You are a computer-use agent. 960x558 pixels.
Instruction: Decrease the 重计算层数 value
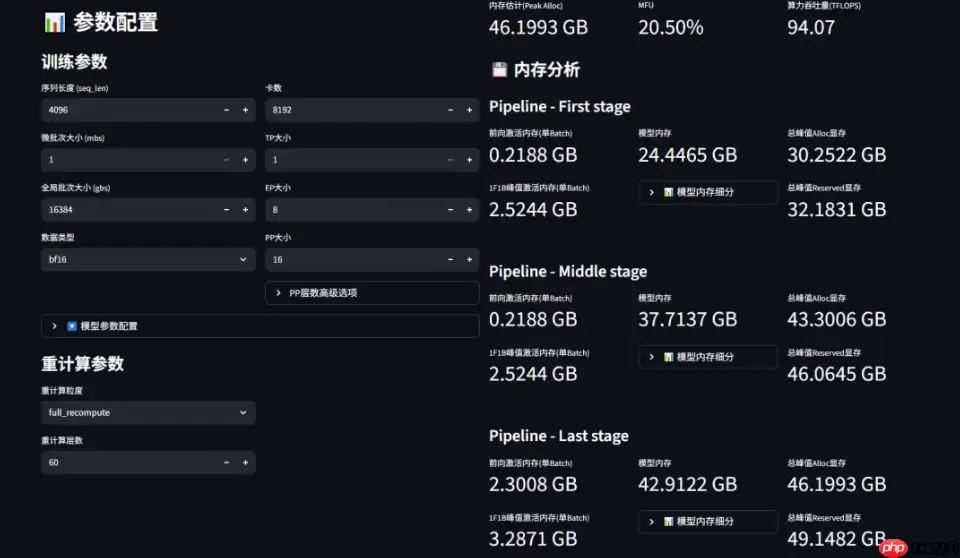(x=226, y=463)
